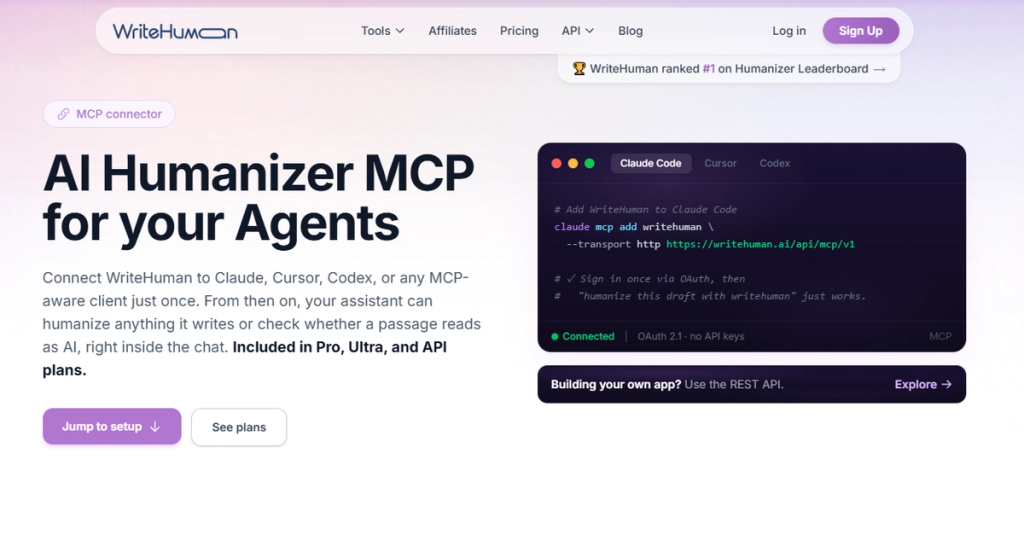
Task: Click the 'OAuth 2.1 · no API keys' text
Action: coord(691,336)
